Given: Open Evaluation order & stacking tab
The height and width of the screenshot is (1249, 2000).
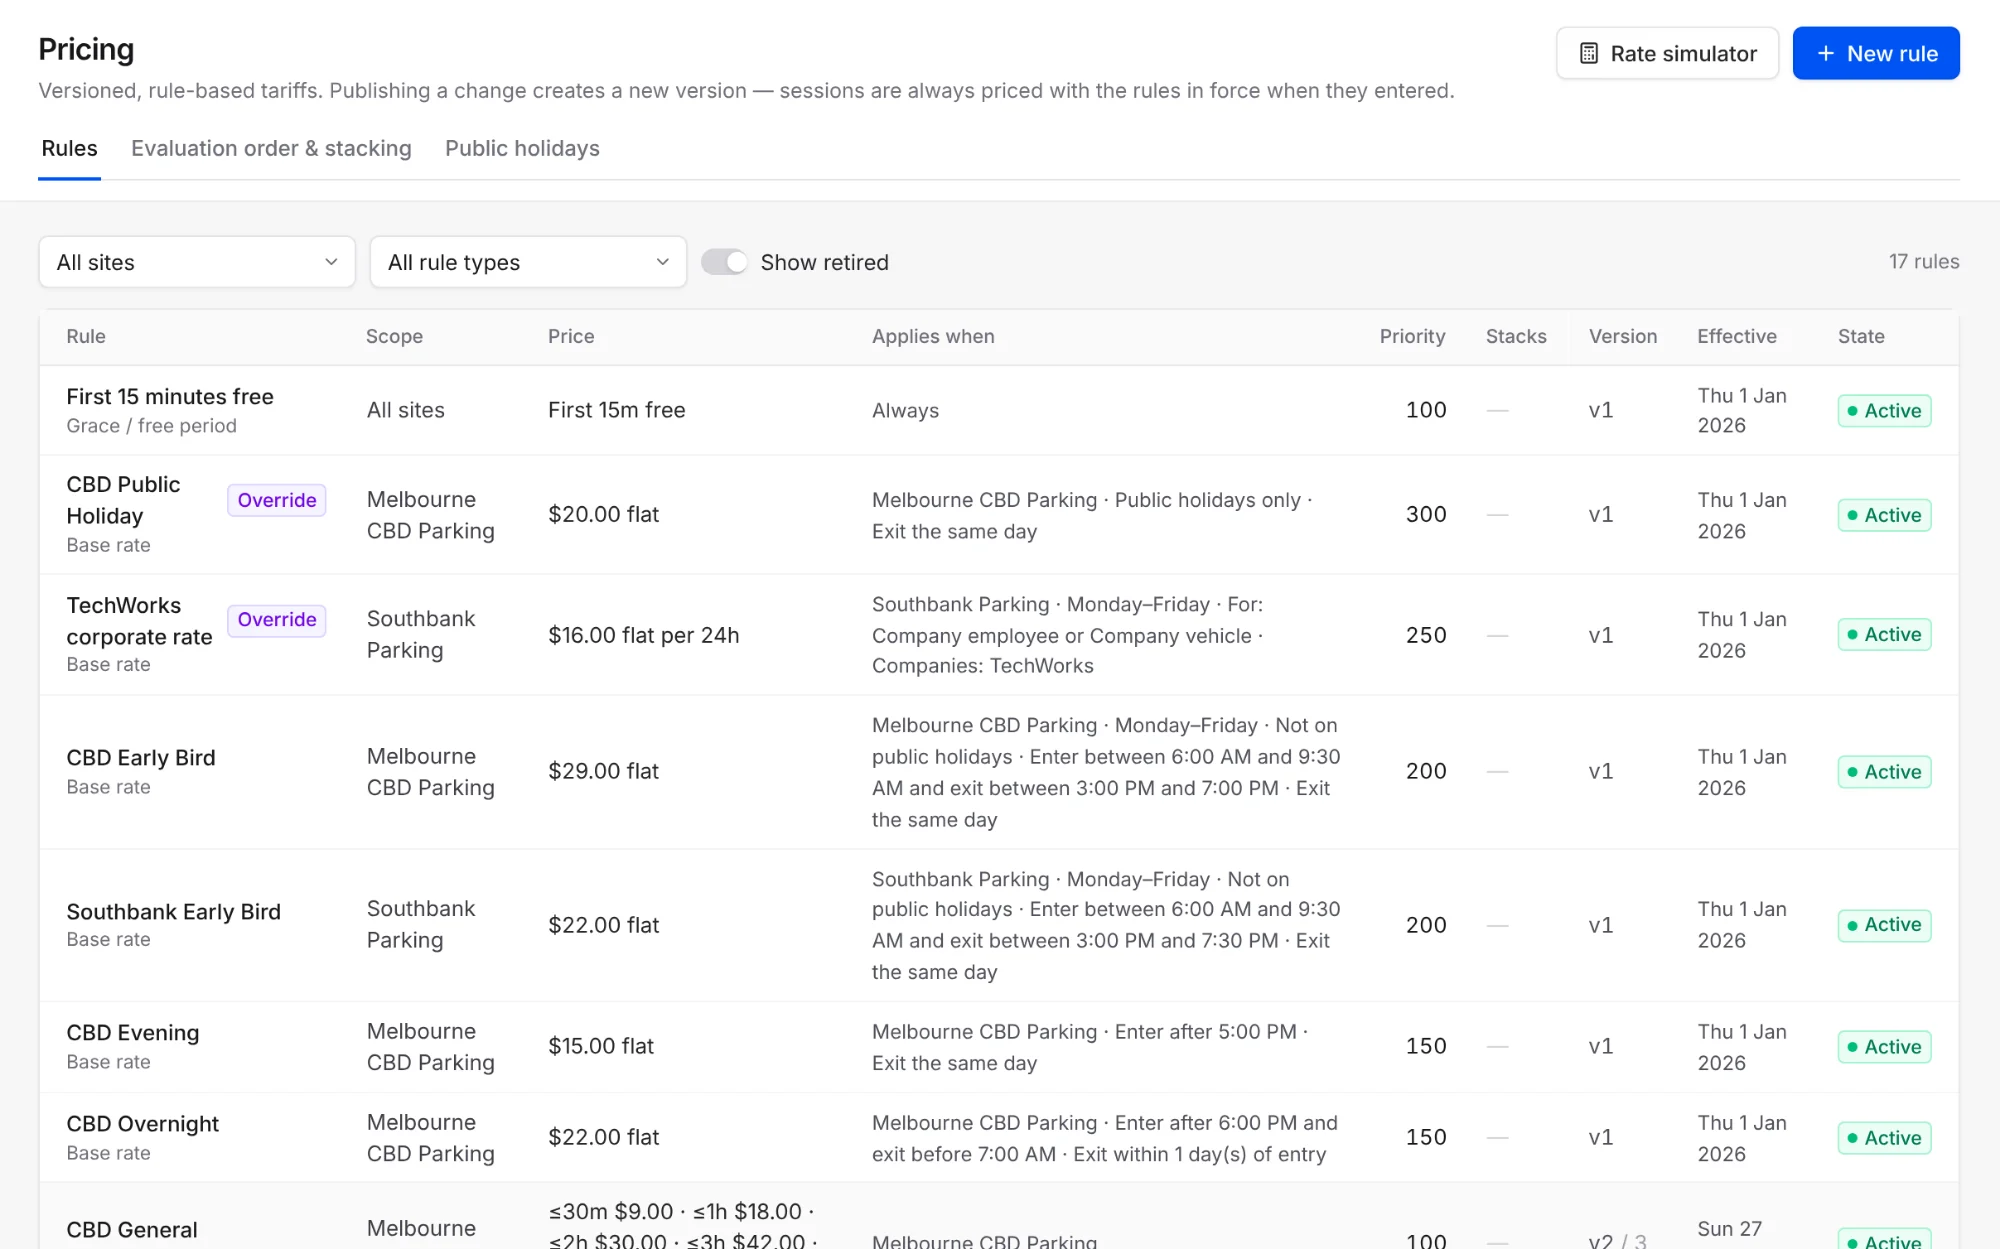Looking at the screenshot, I should tap(271, 148).
